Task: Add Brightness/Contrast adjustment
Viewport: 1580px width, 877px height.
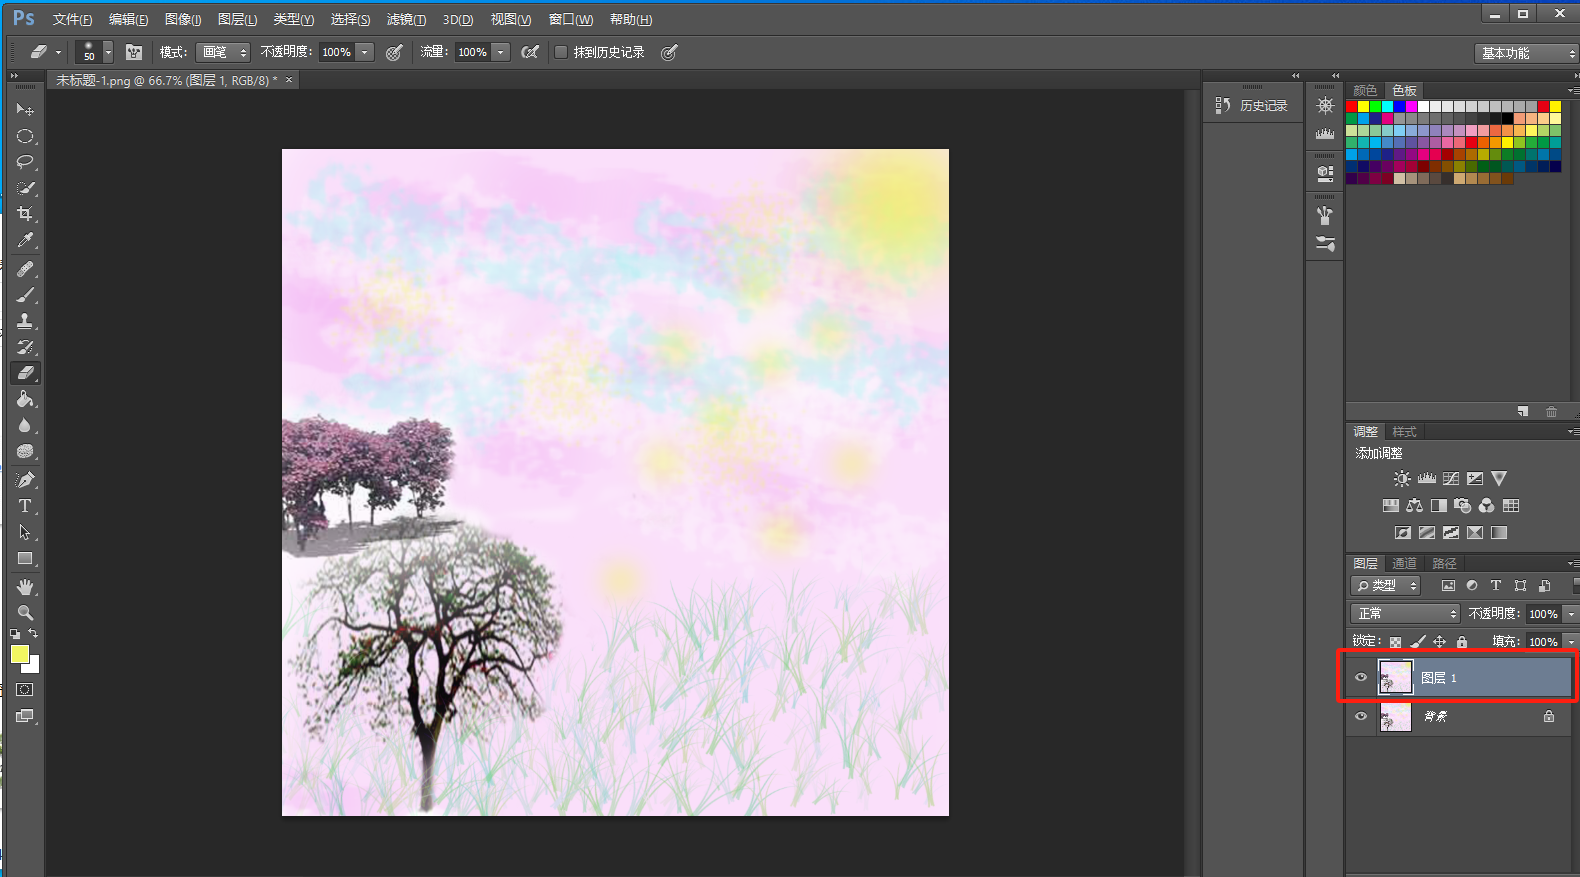Action: coord(1402,479)
